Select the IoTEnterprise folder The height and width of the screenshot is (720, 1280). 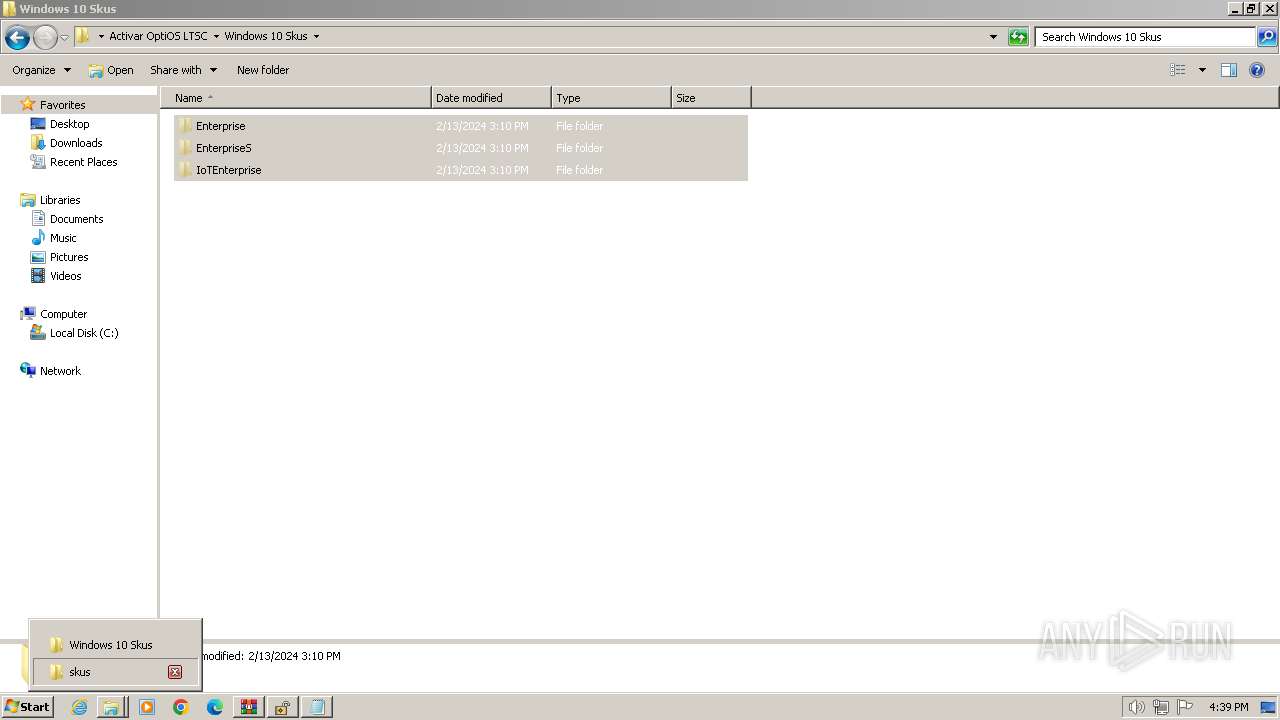pos(461,170)
